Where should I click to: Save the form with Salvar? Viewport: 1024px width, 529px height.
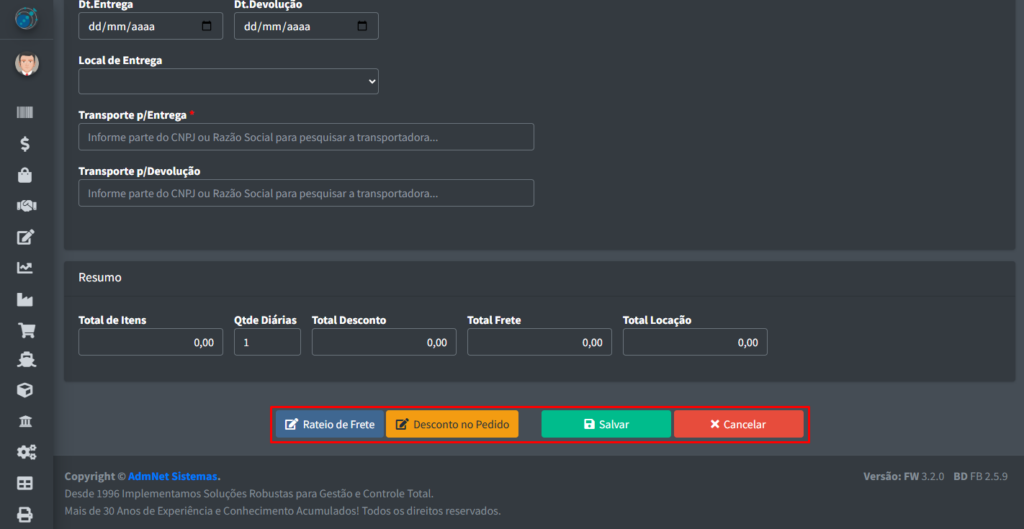[606, 424]
